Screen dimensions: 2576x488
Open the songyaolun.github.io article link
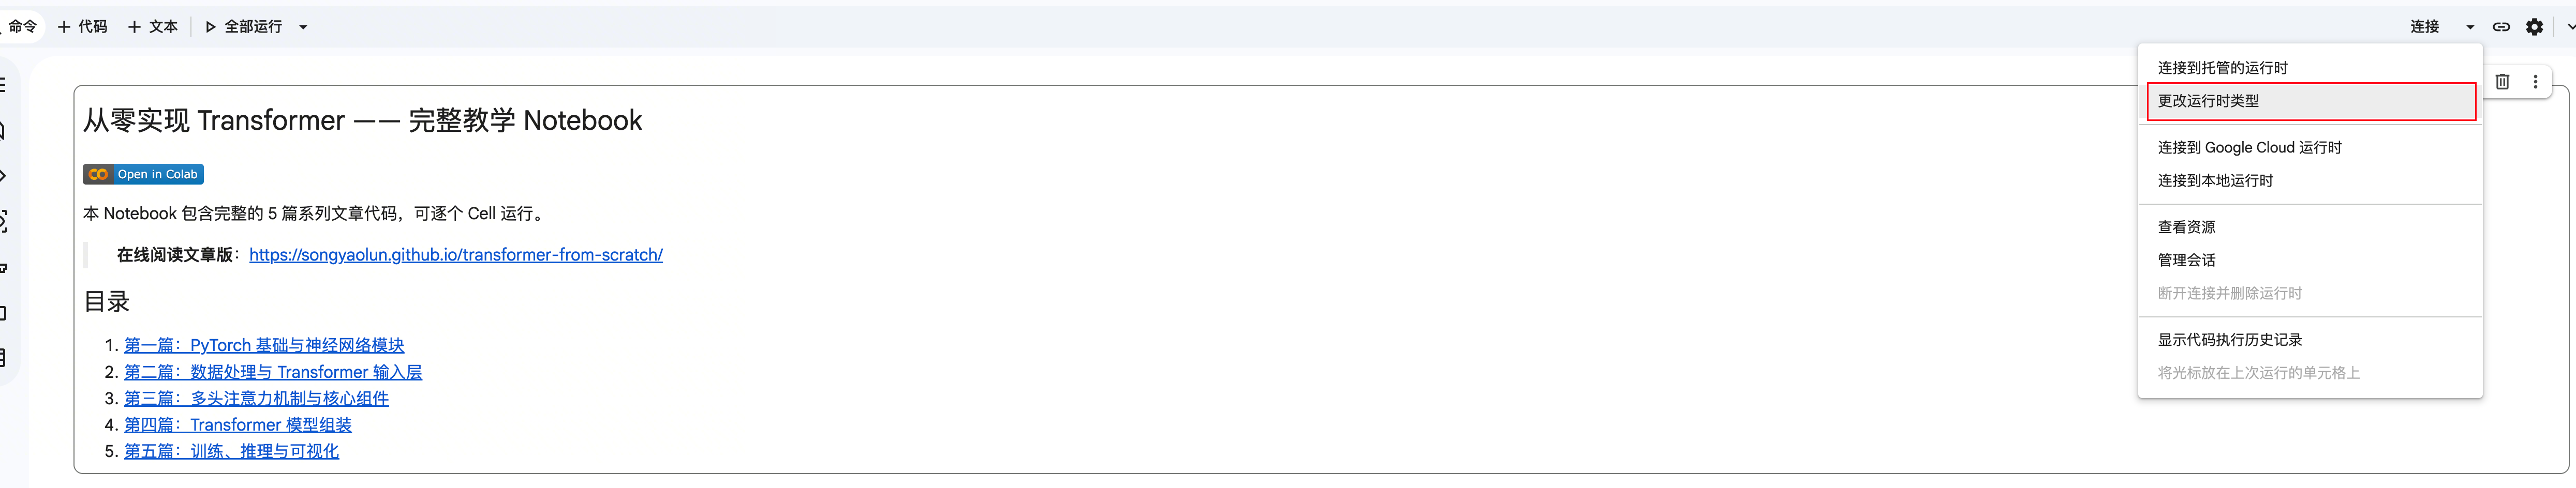click(455, 255)
